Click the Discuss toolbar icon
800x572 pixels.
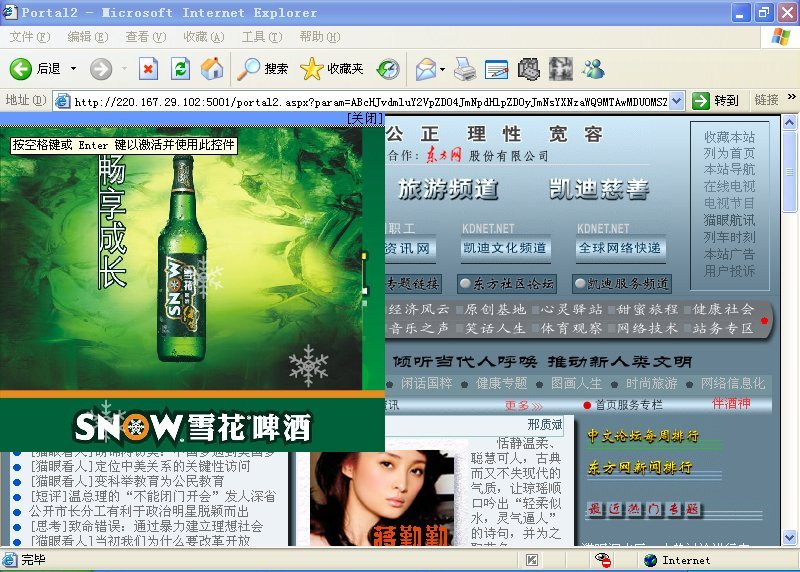[529, 68]
